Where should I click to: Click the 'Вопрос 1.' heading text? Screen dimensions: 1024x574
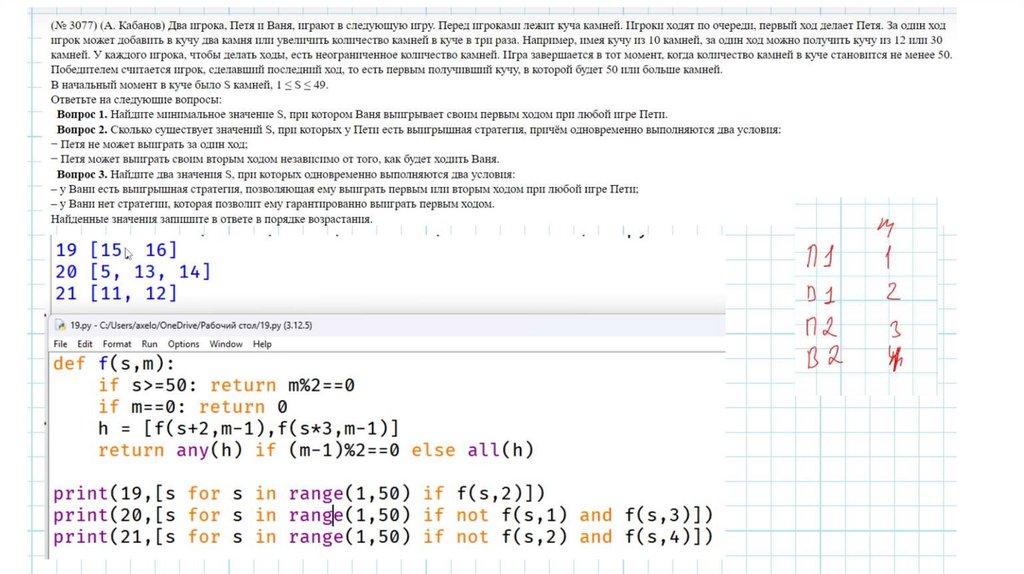82,114
